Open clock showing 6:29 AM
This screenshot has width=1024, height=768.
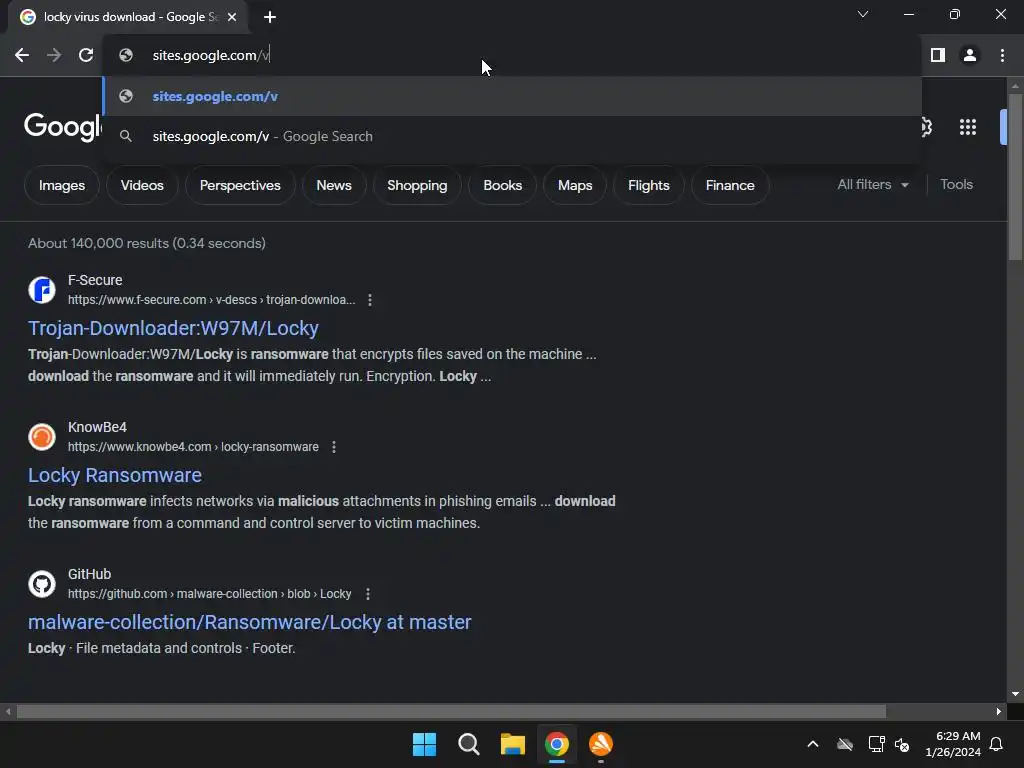(953, 744)
